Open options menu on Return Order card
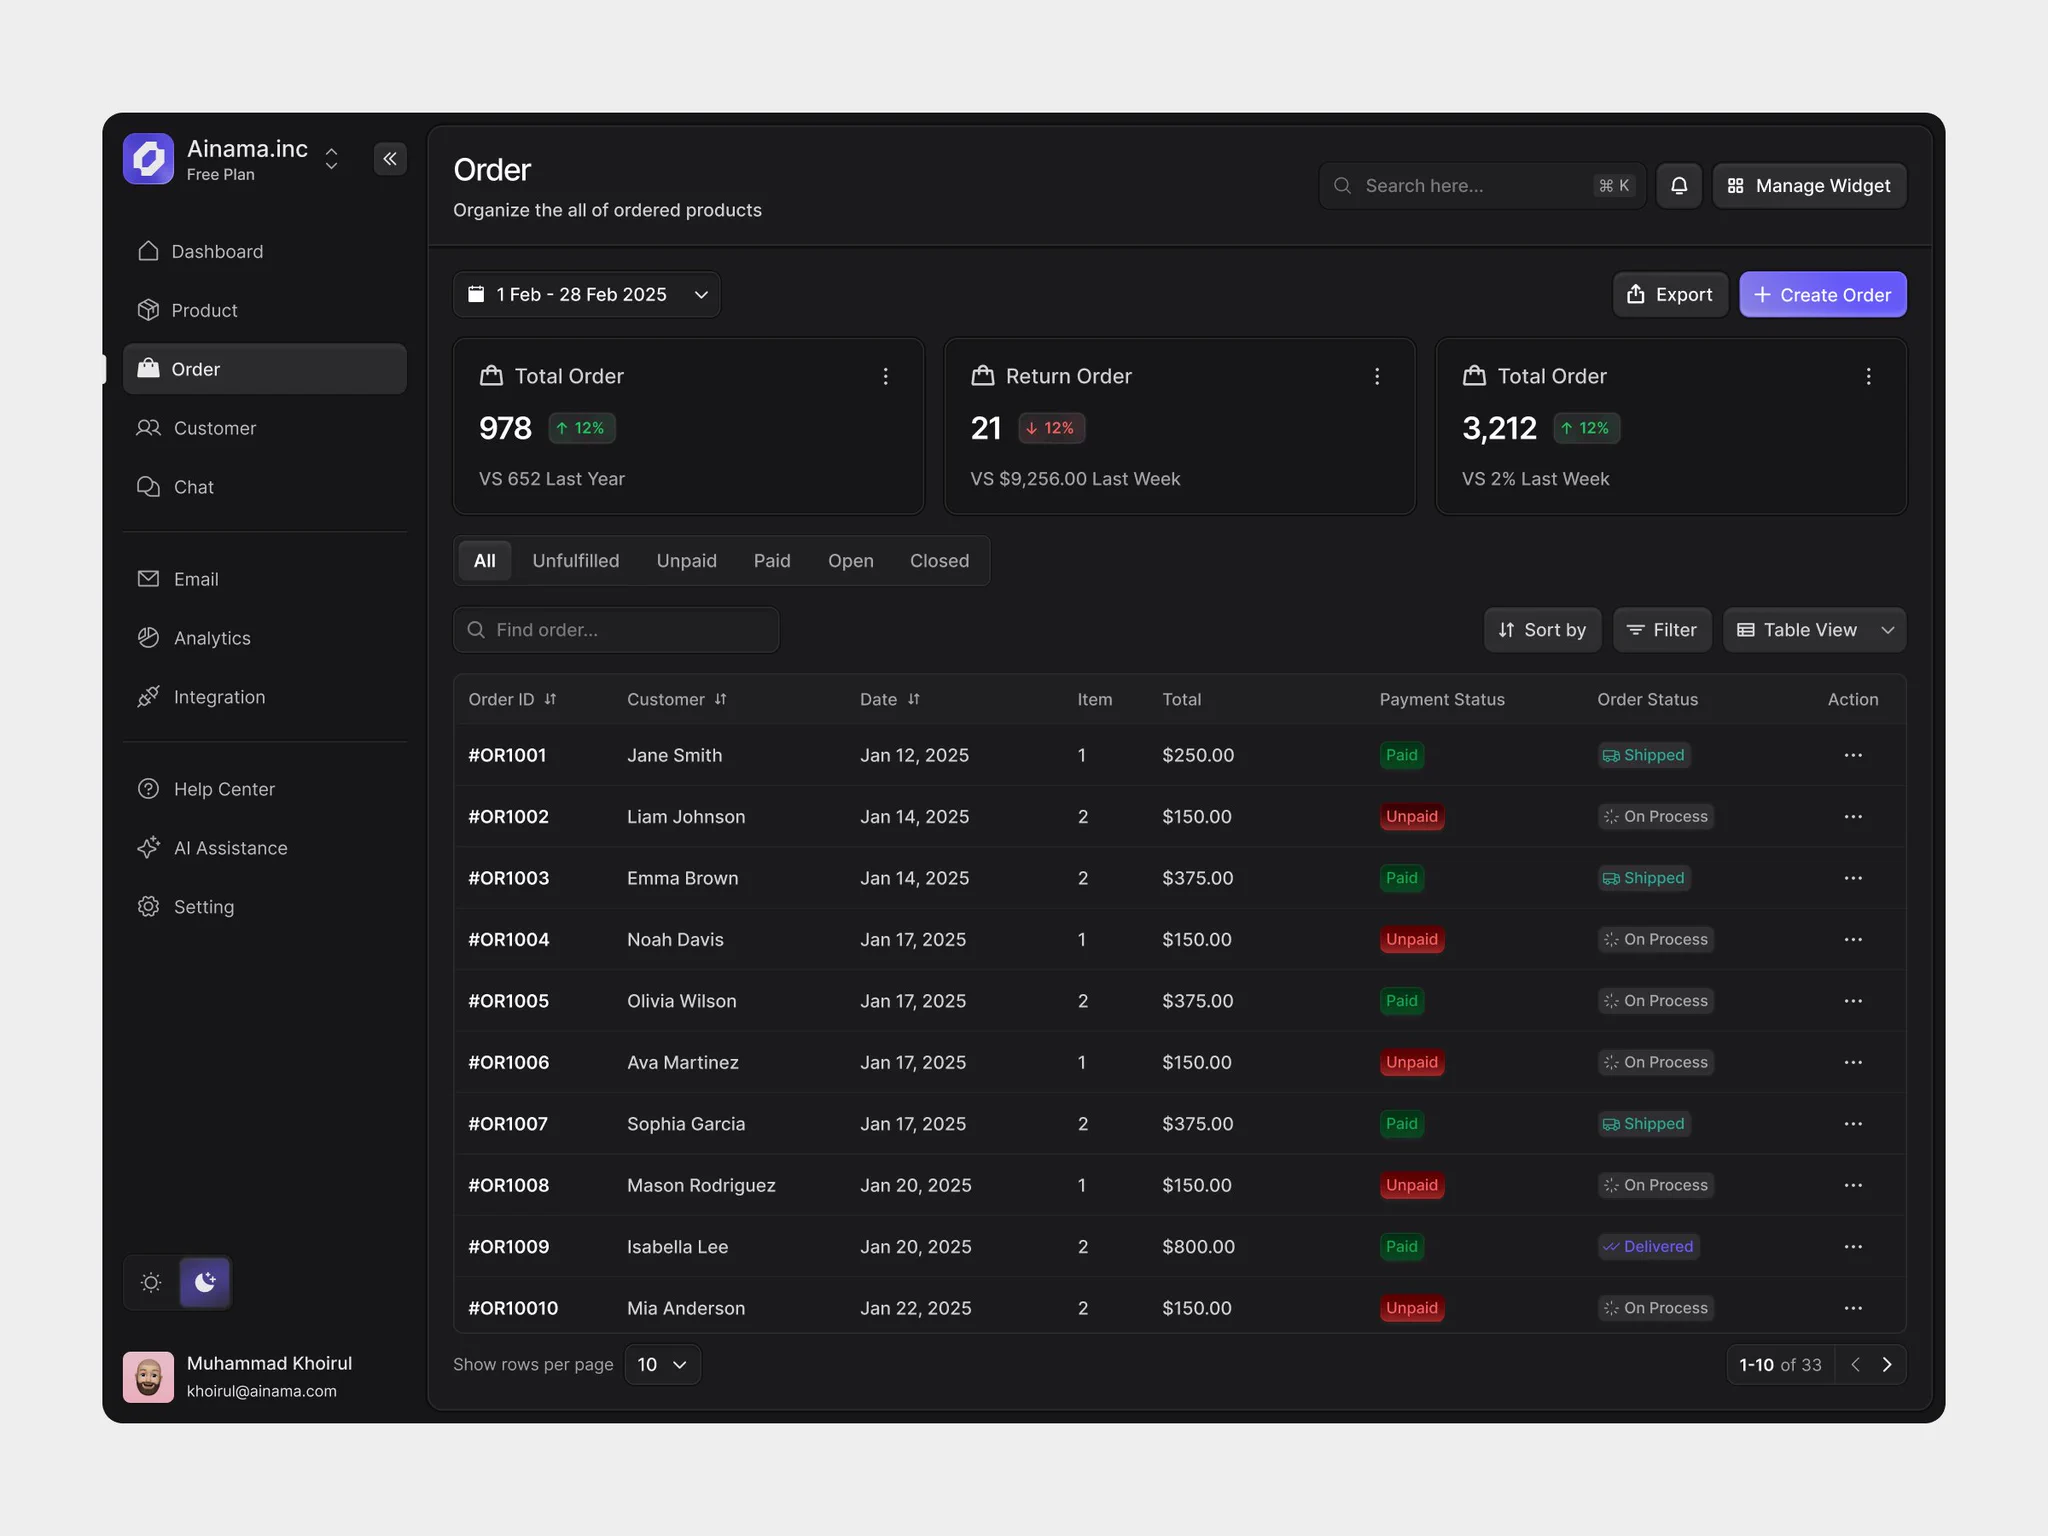2048x1536 pixels. click(1377, 376)
